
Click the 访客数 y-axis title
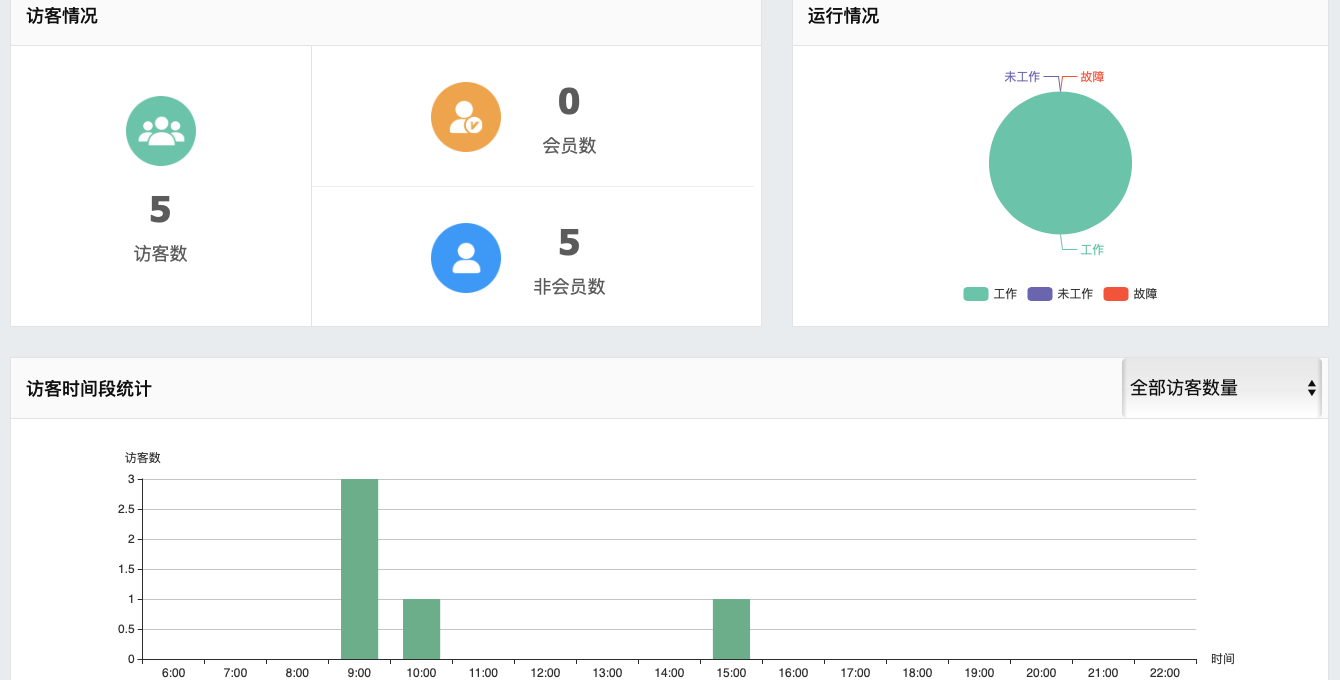tap(143, 458)
